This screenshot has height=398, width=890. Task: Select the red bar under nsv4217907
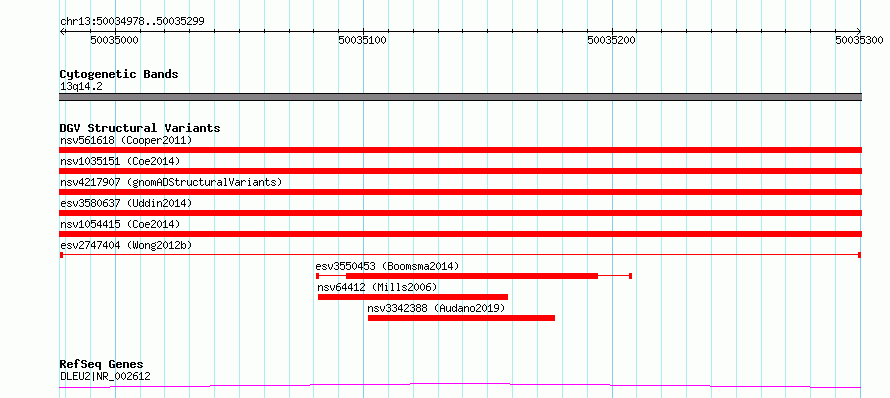pos(460,192)
